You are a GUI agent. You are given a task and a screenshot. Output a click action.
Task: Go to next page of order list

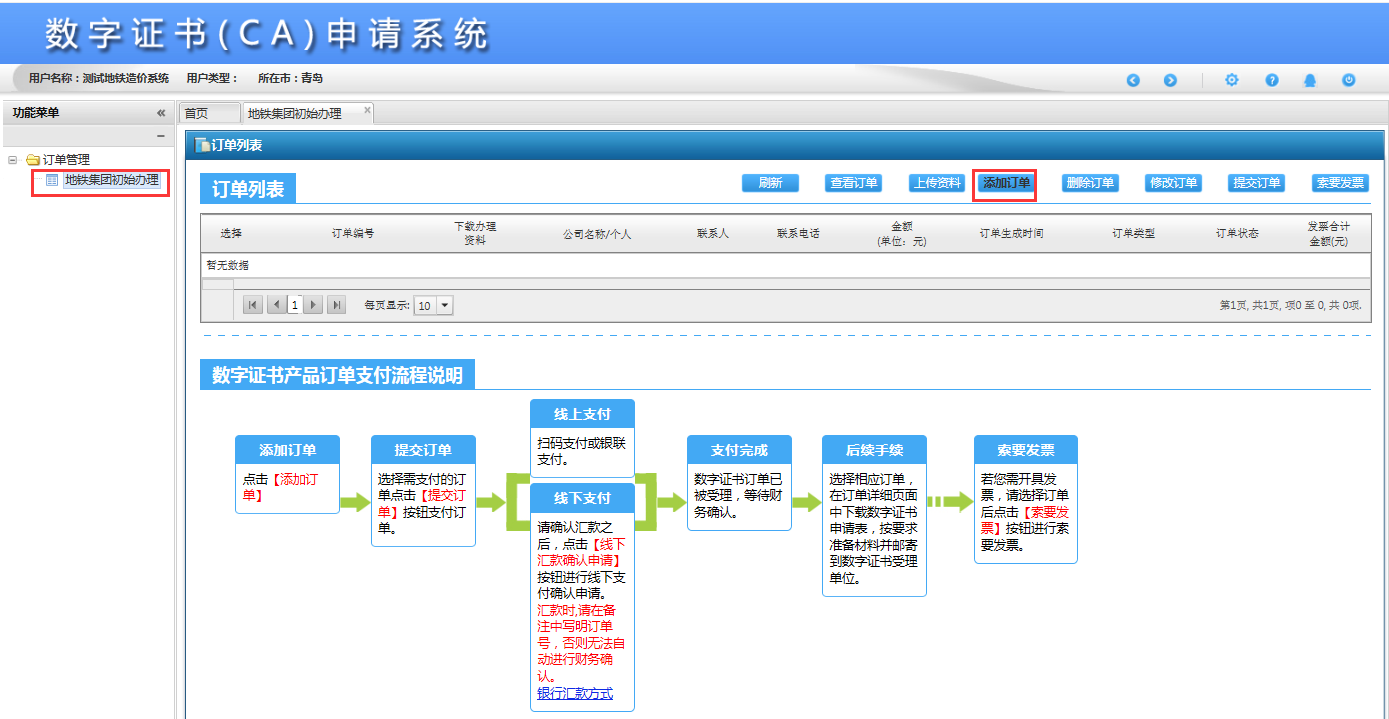[314, 306]
